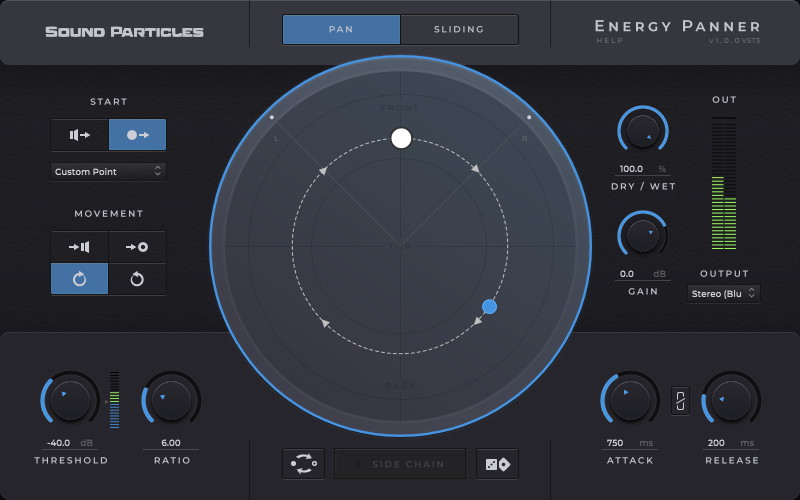Click the -40.0 dB threshold value

tap(69, 443)
